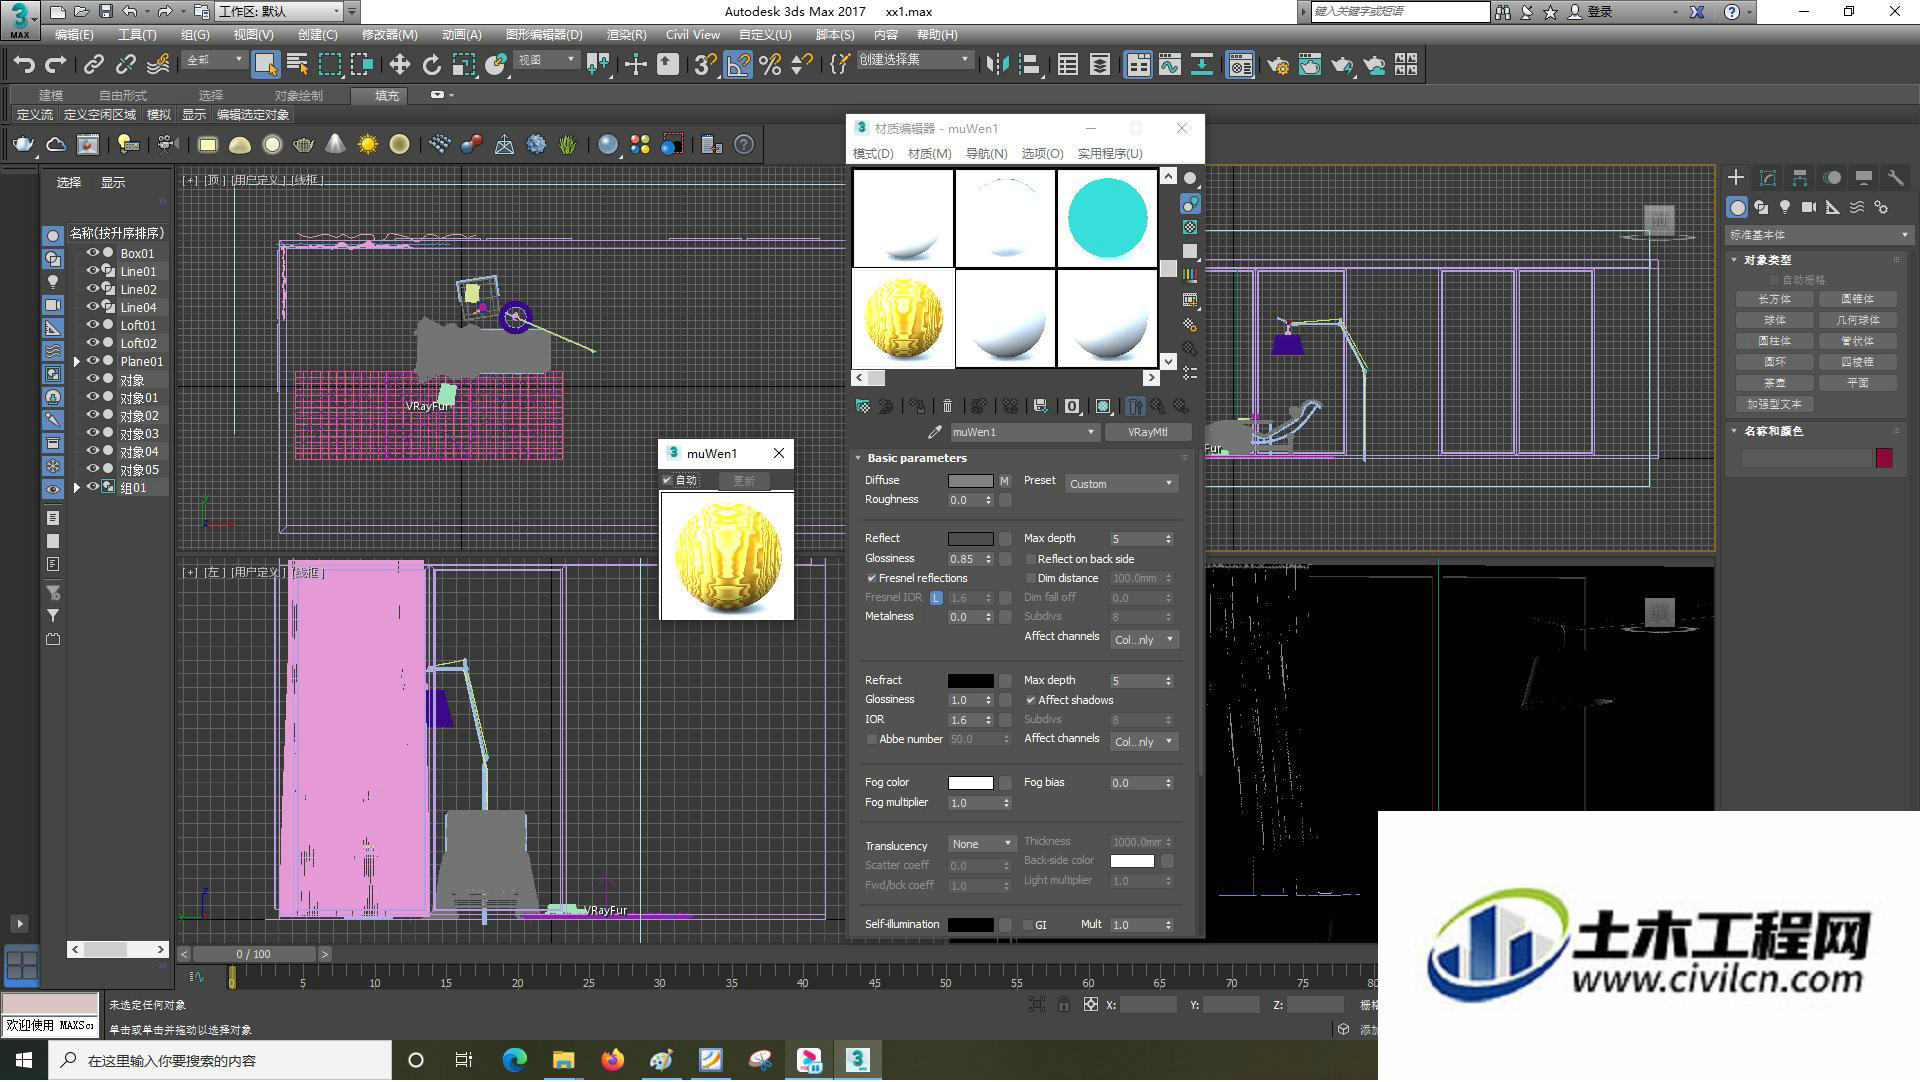Select Lights category in Create panel
This screenshot has width=1920, height=1082.
[x=1785, y=207]
